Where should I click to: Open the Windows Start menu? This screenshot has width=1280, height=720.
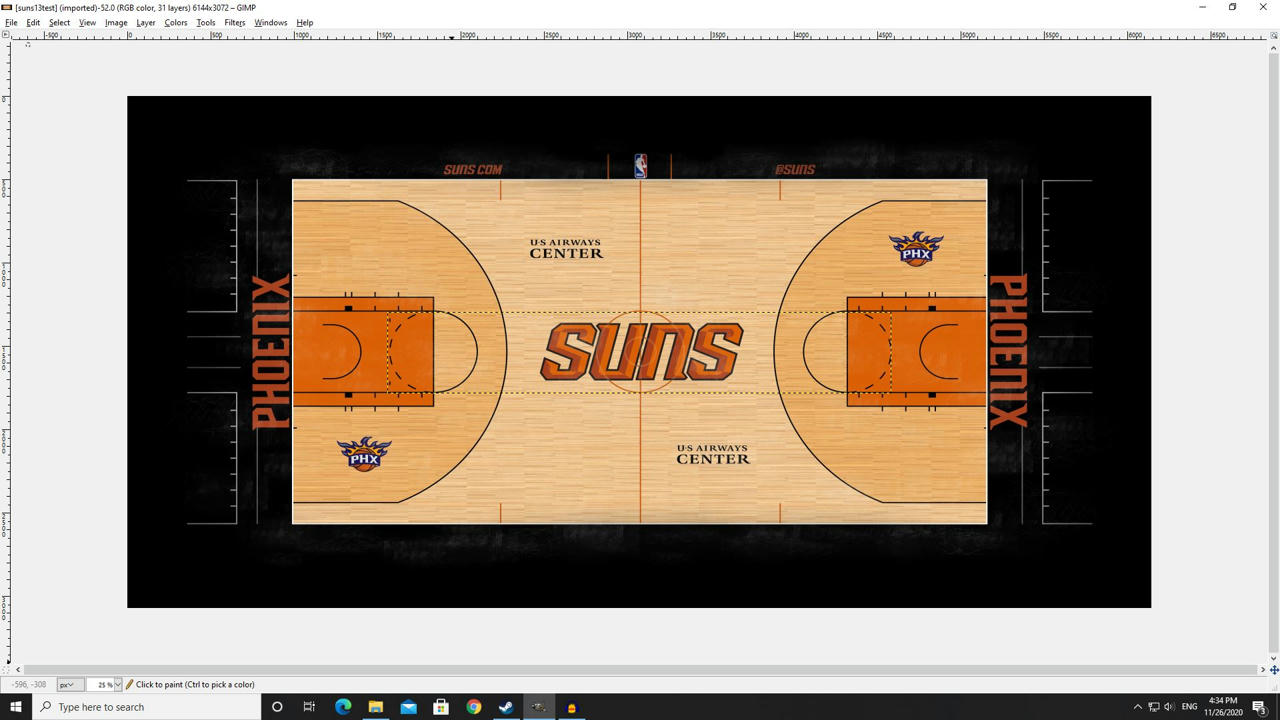[16, 707]
